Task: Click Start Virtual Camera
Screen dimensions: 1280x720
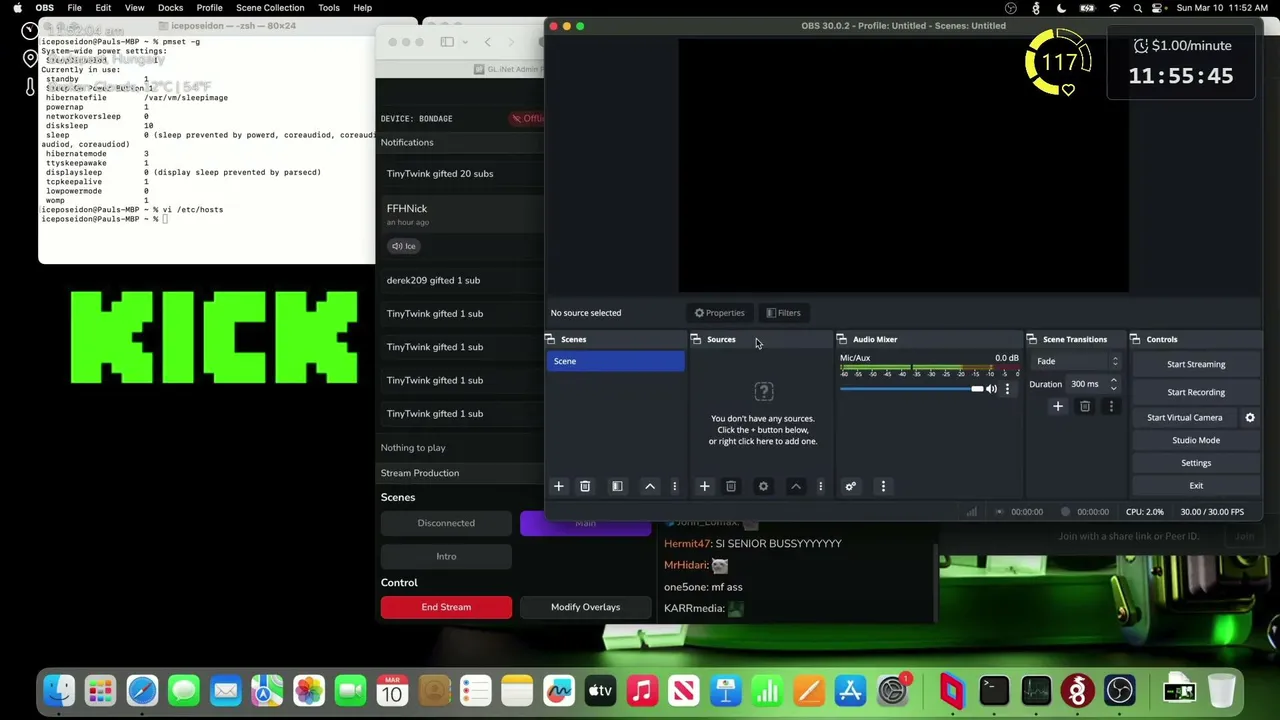Action: point(1185,417)
